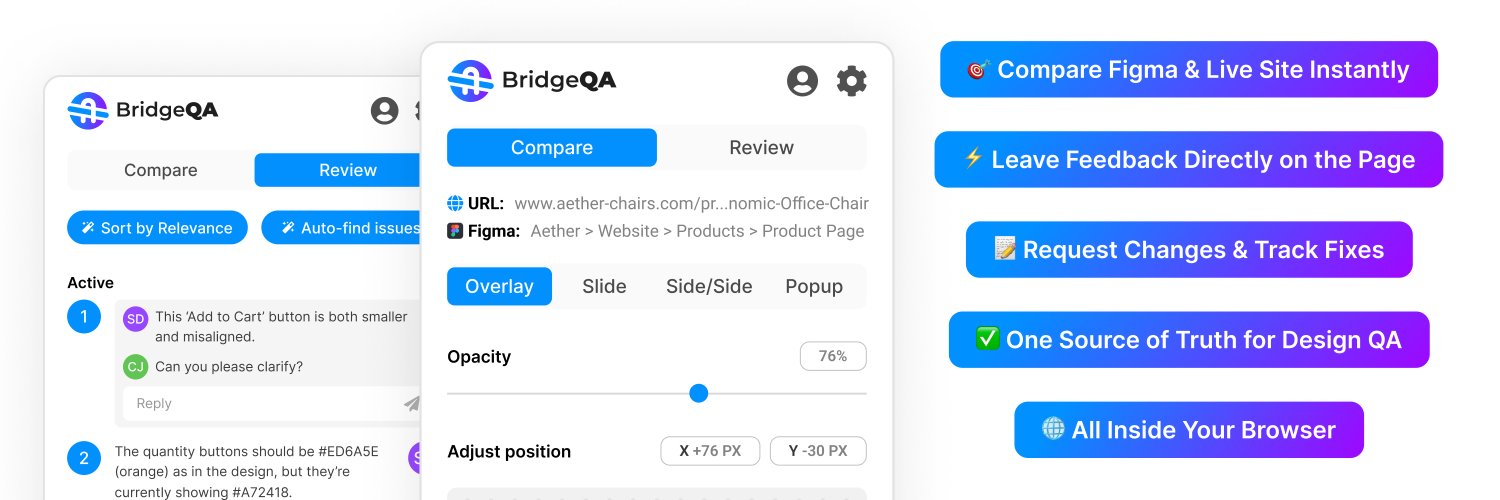The height and width of the screenshot is (500, 1500).
Task: Open the settings gear in the center panel
Action: 851,81
